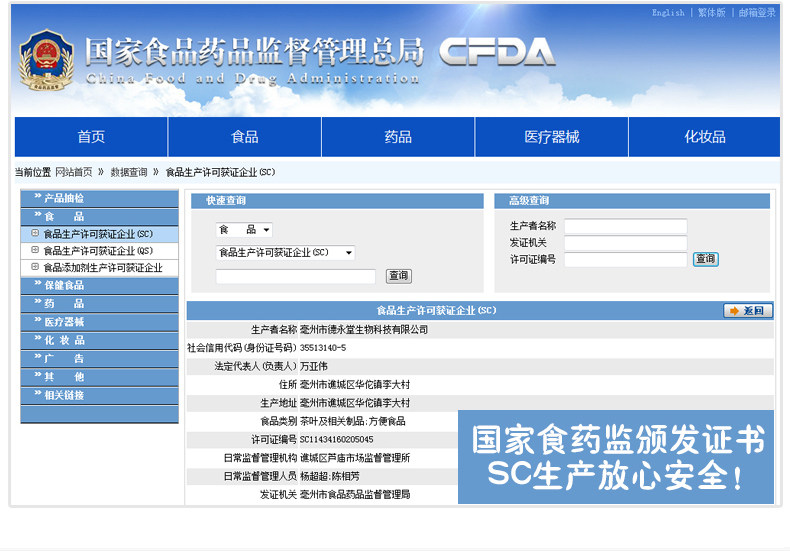Go to 网站首页 in breadcrumb
This screenshot has height=551, width=790.
(x=74, y=172)
